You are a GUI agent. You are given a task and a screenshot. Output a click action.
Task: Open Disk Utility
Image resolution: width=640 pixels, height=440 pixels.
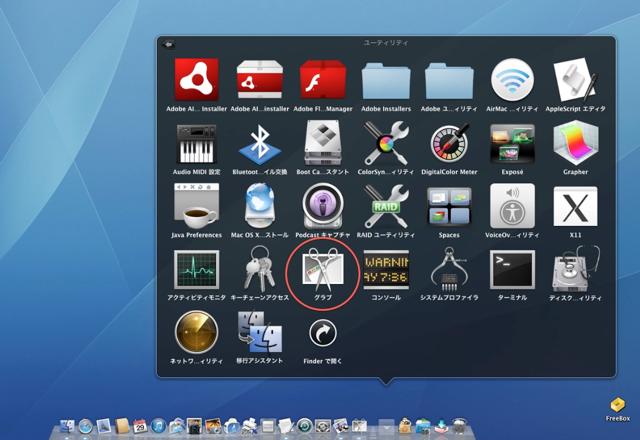pos(575,270)
